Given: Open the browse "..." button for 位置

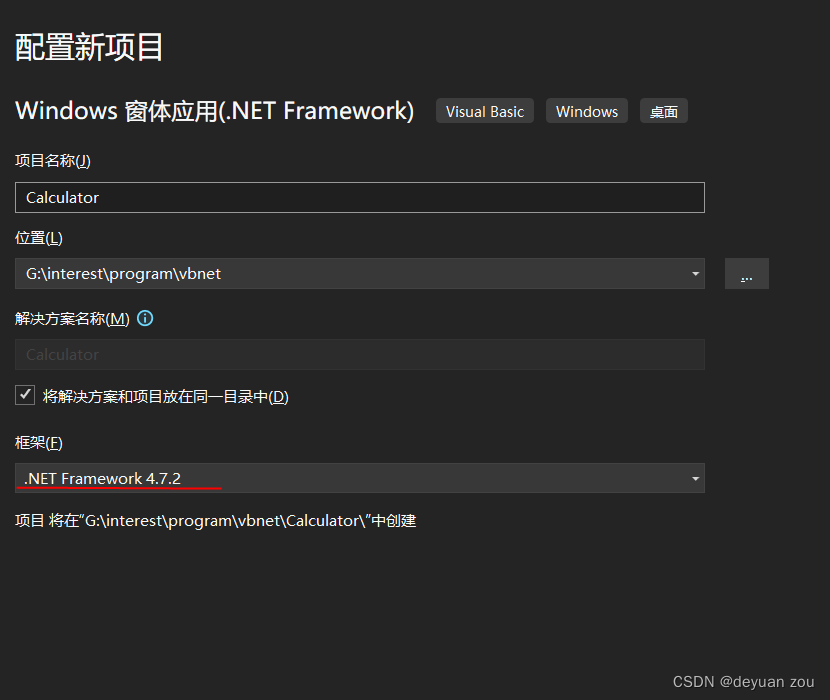Looking at the screenshot, I should pos(746,273).
